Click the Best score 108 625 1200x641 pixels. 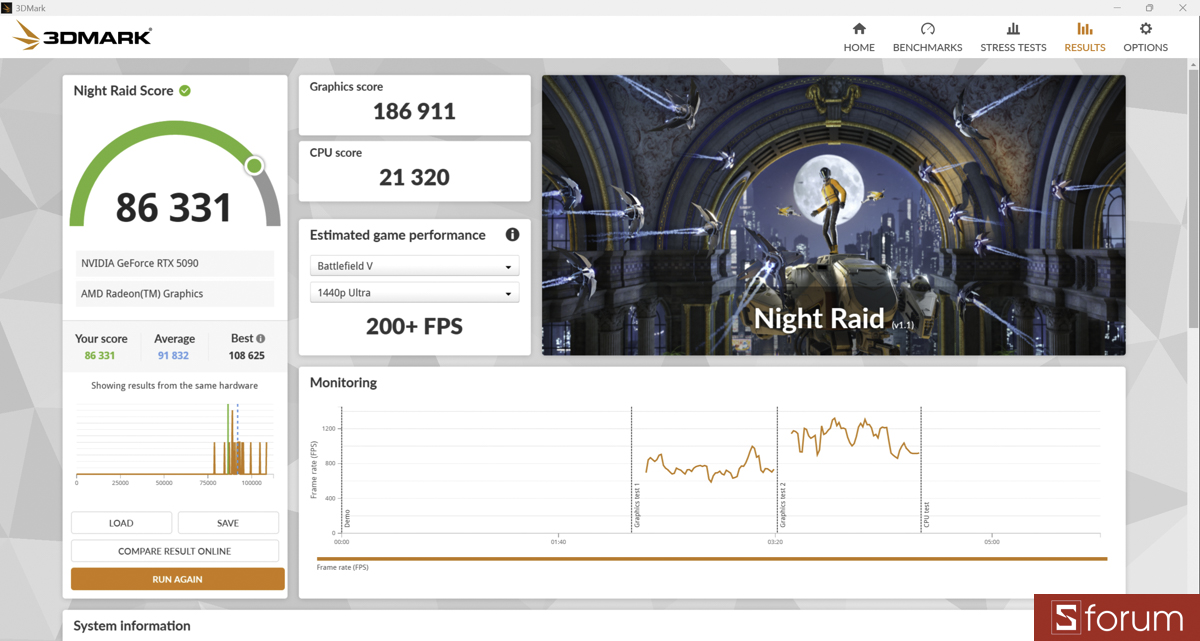coord(245,355)
